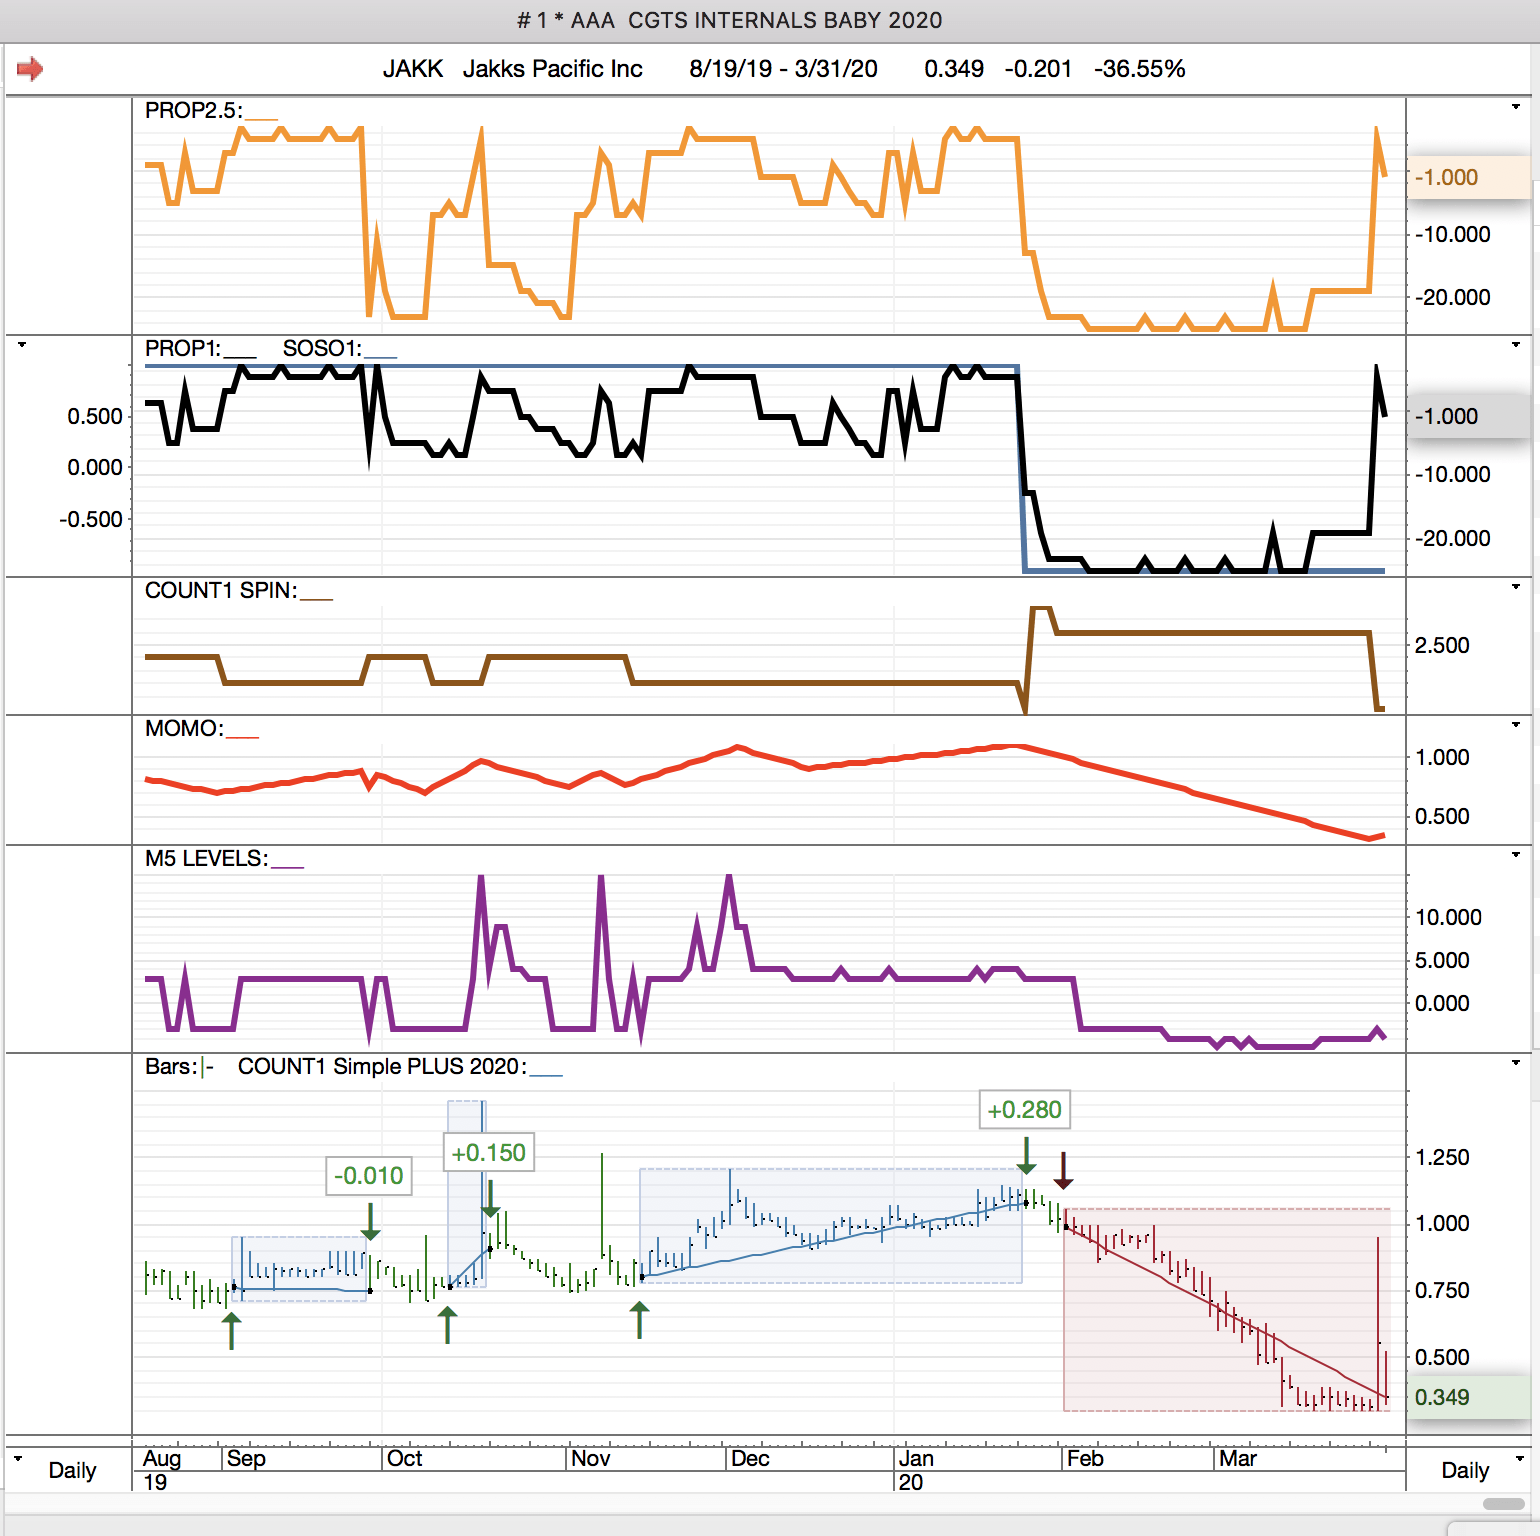Click the MOMO red line swatch
This screenshot has height=1536, width=1540.
242,735
